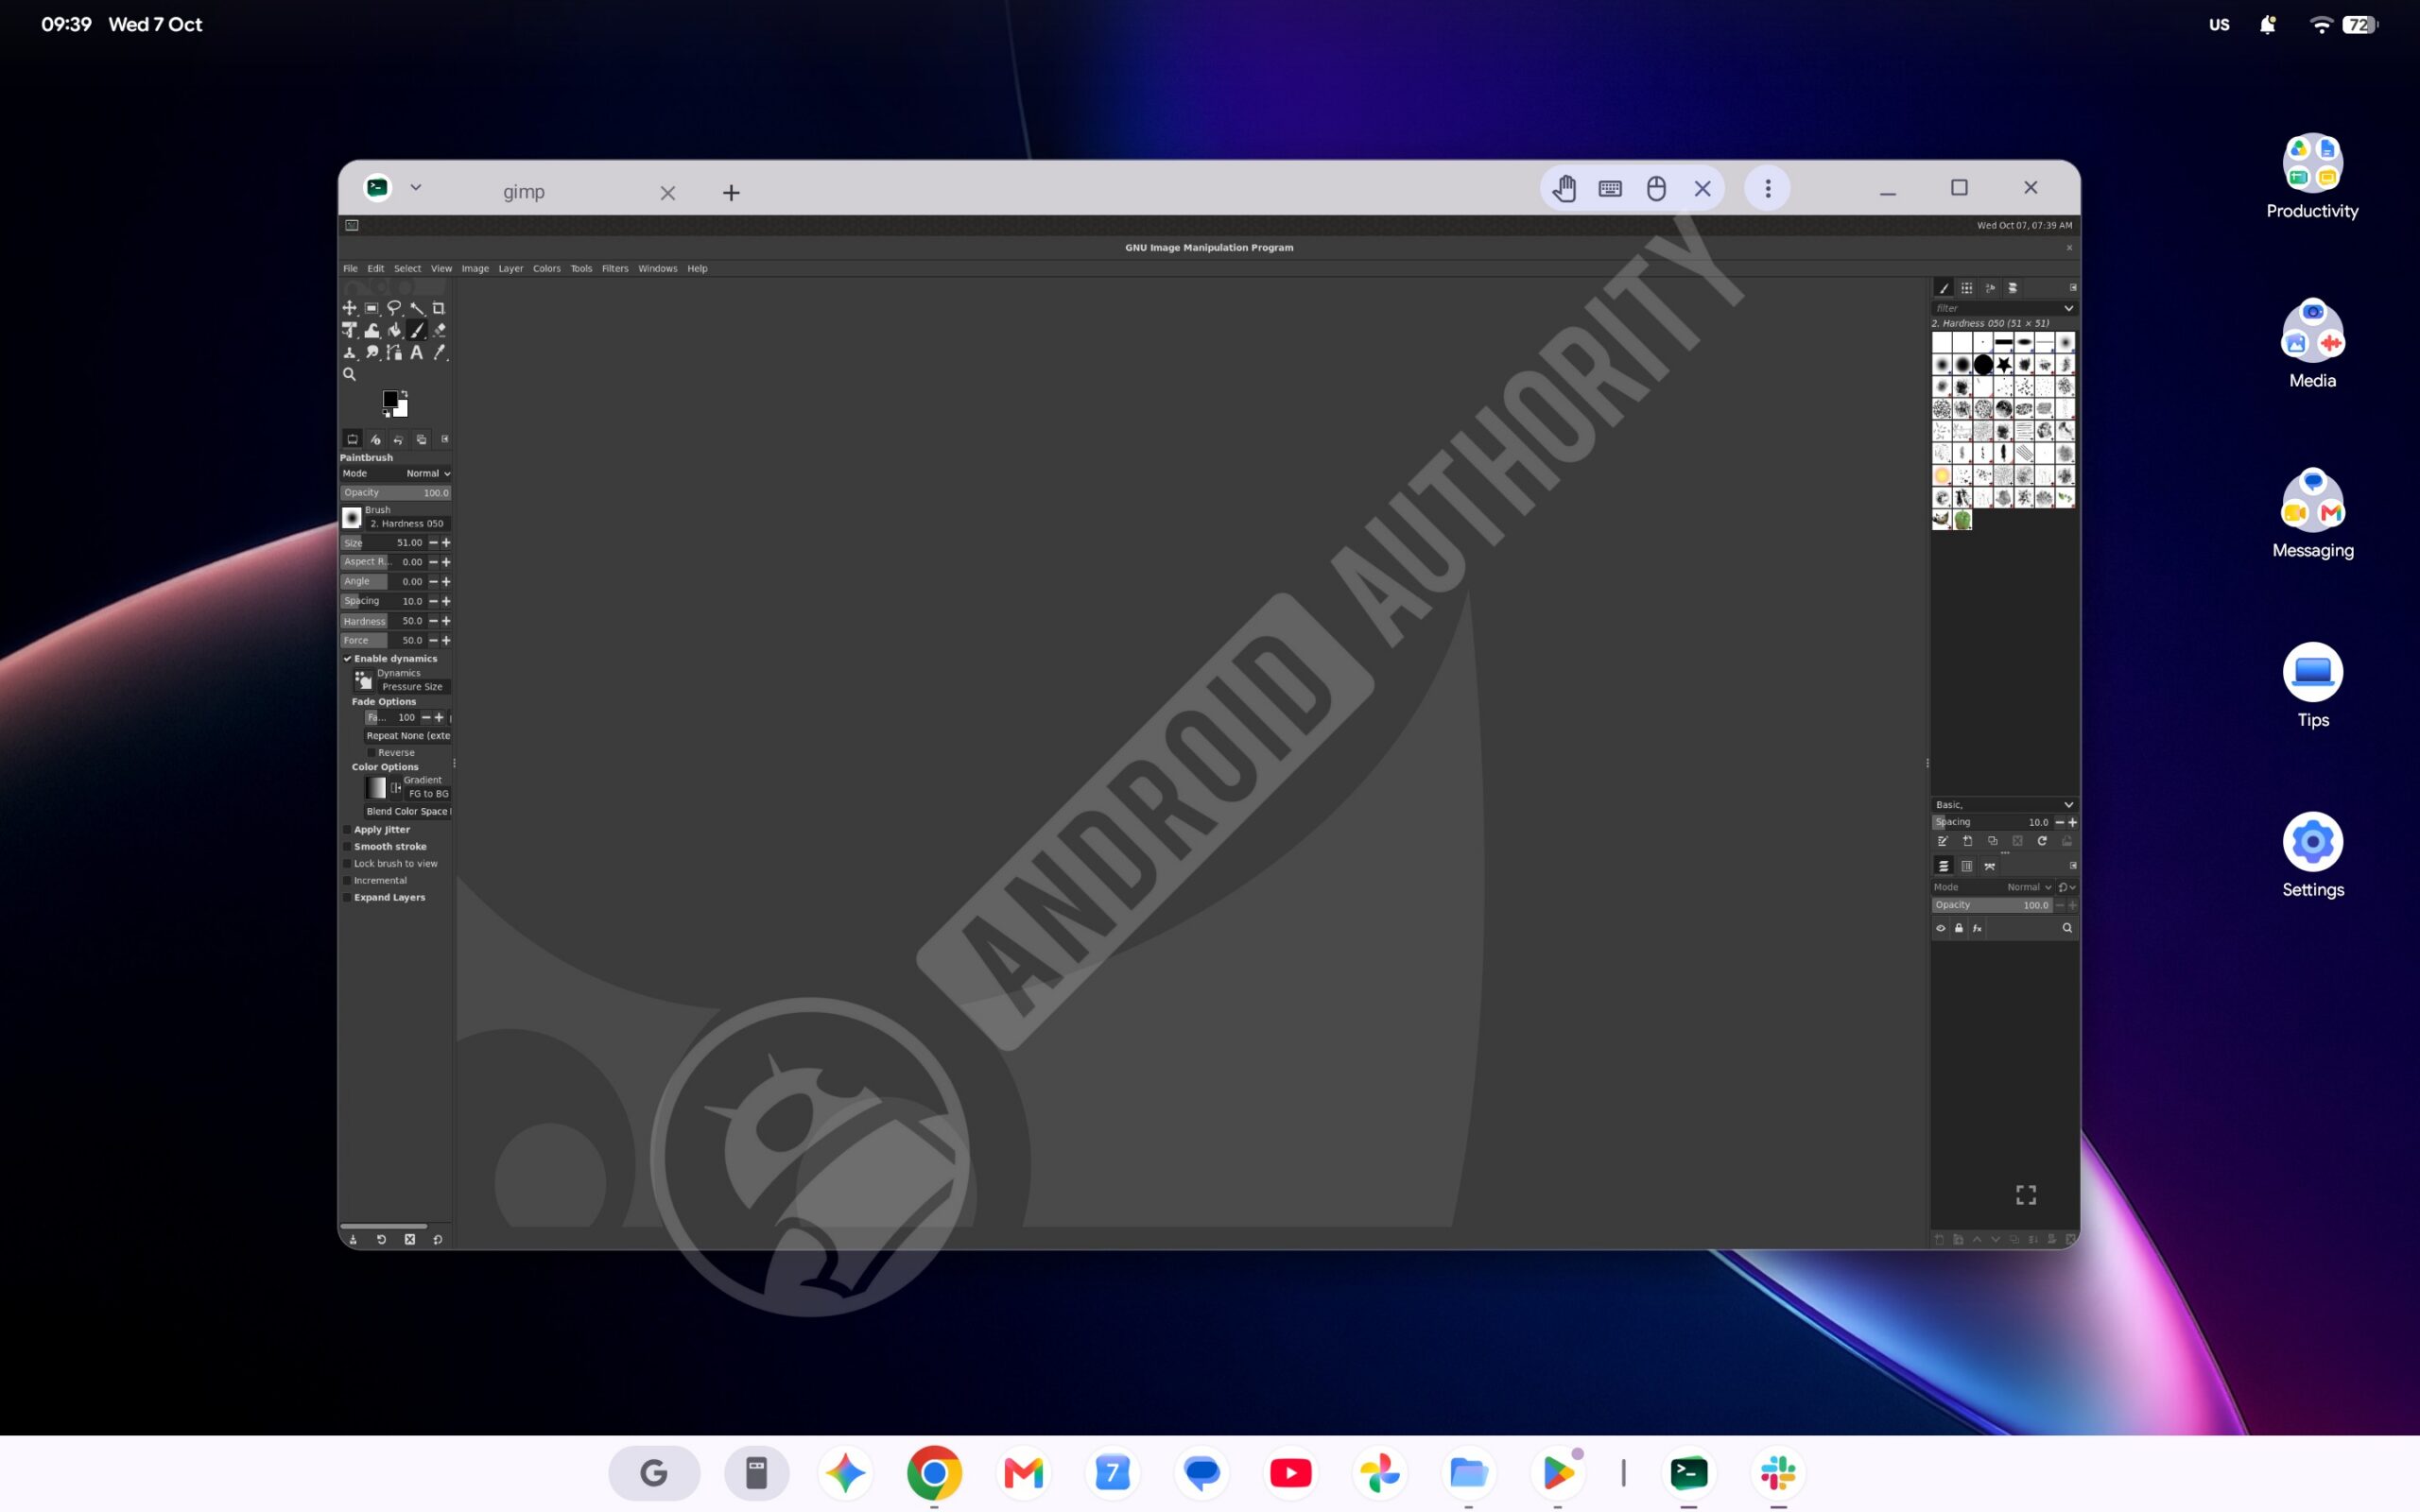
Task: Click the Dynamics Pressure Size icon
Action: [x=363, y=681]
